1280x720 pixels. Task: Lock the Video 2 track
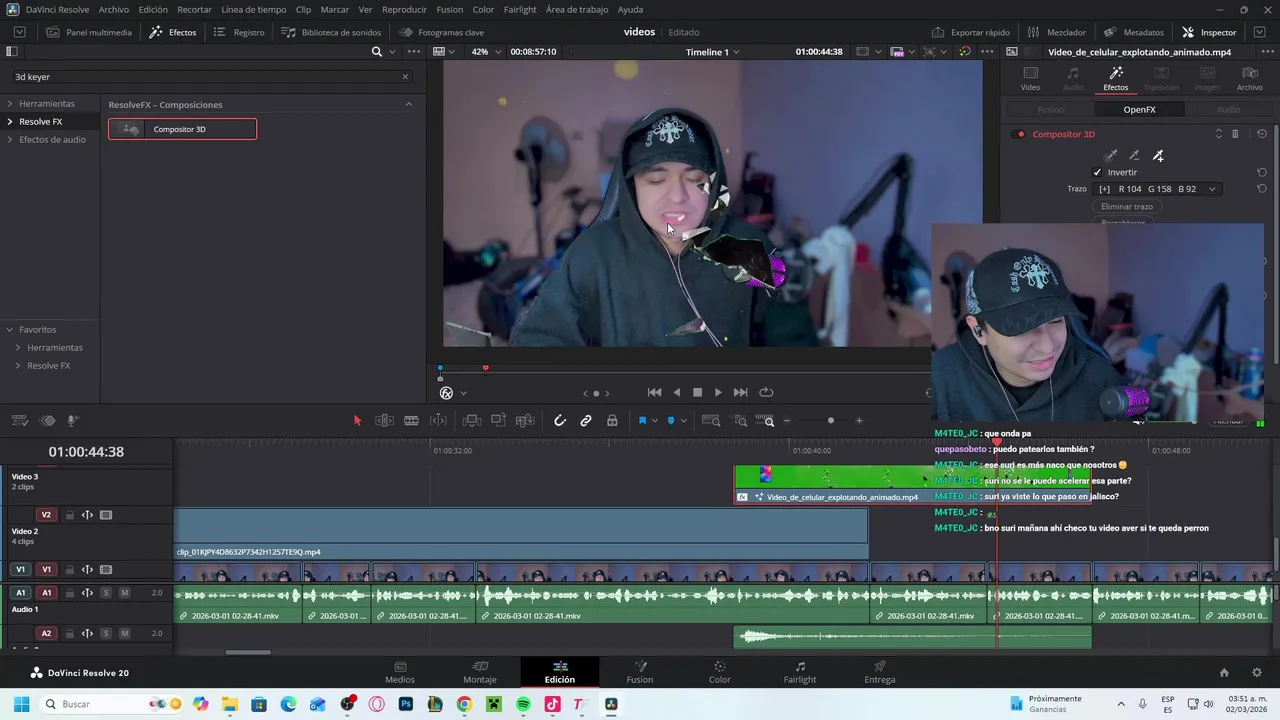(x=70, y=515)
